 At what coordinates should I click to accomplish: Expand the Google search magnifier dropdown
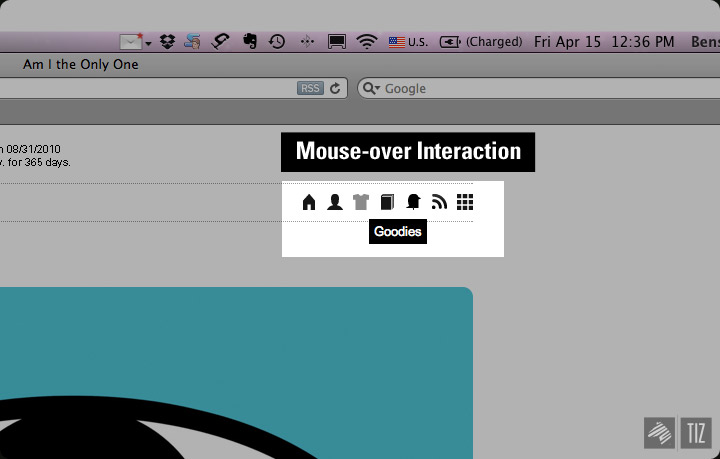click(371, 88)
